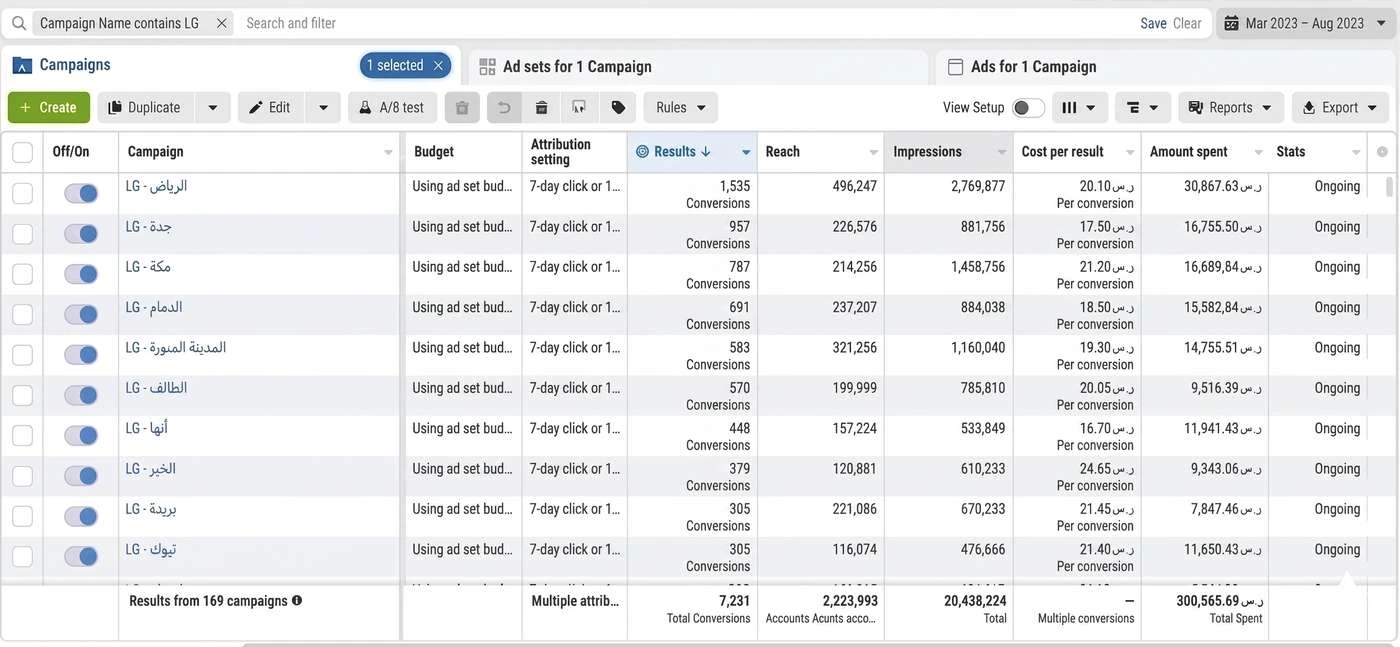Open the columns layout dropdown
This screenshot has height=647, width=1400.
pyautogui.click(x=1079, y=108)
